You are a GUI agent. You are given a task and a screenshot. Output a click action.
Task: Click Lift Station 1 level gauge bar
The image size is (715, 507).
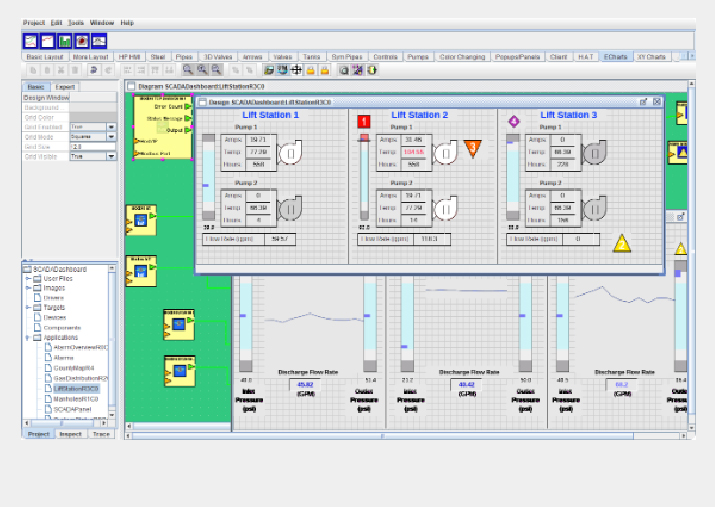coord(208,177)
